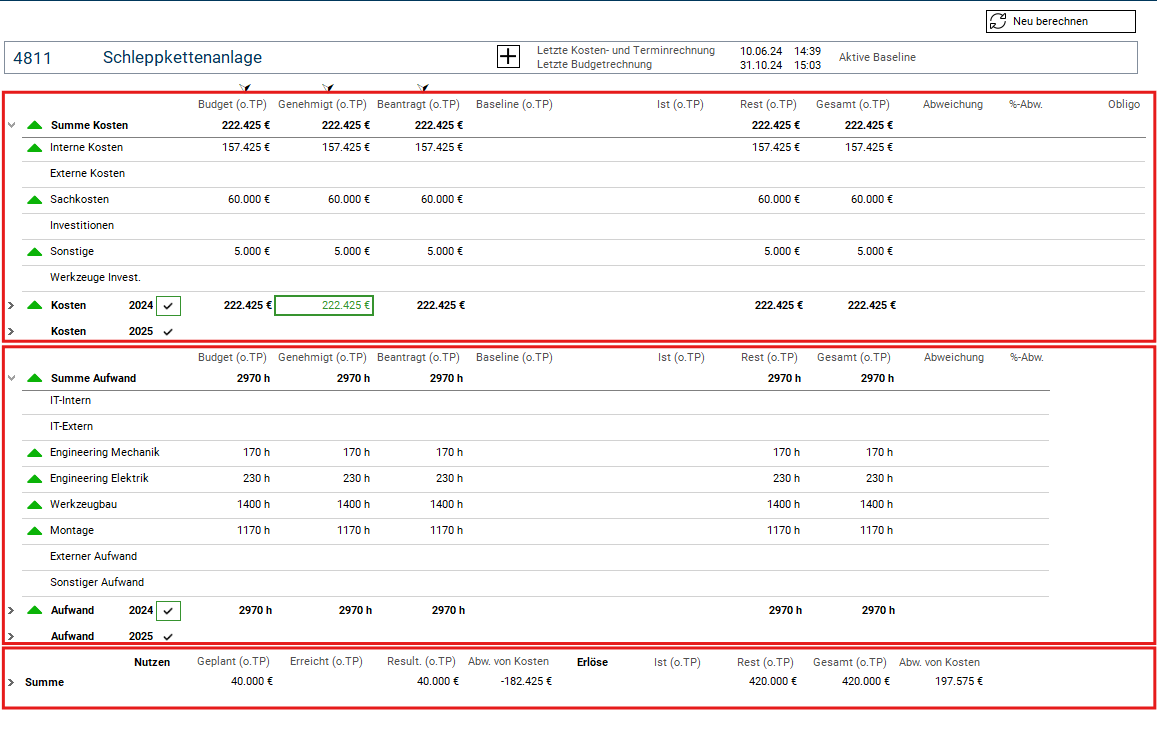Select the Montage row label
The width and height of the screenshot is (1157, 738).
[x=72, y=531]
